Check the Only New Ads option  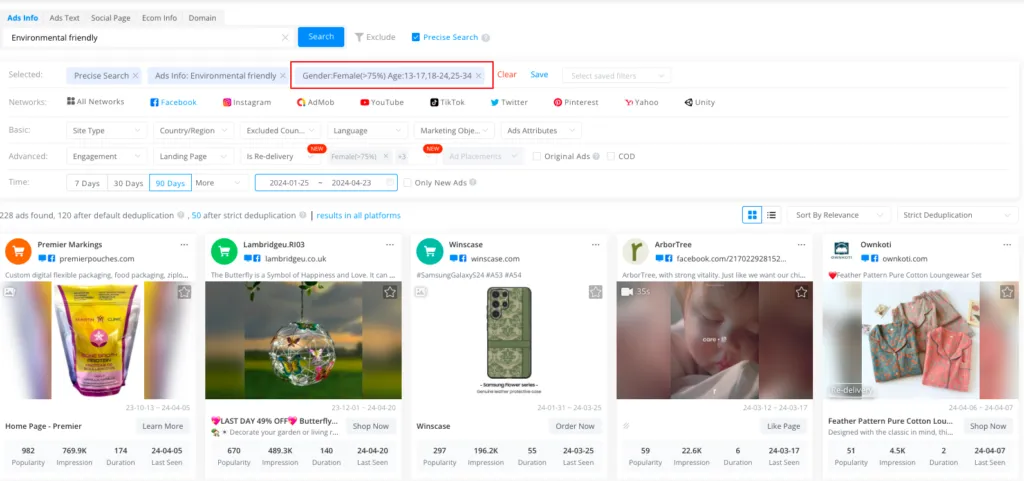tap(406, 183)
